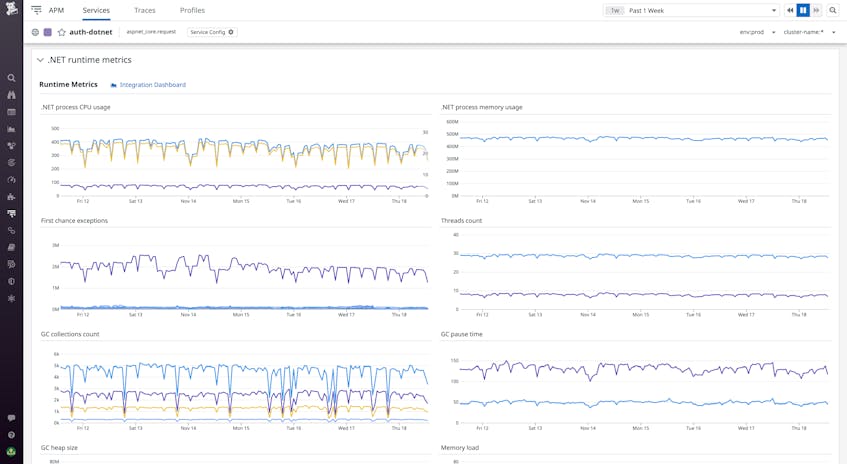
Task: Click the purple square service icon
Action: point(48,32)
